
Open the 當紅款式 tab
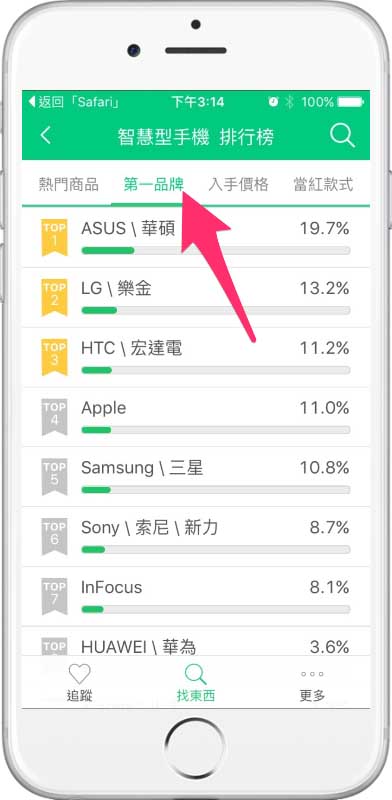(x=323, y=184)
